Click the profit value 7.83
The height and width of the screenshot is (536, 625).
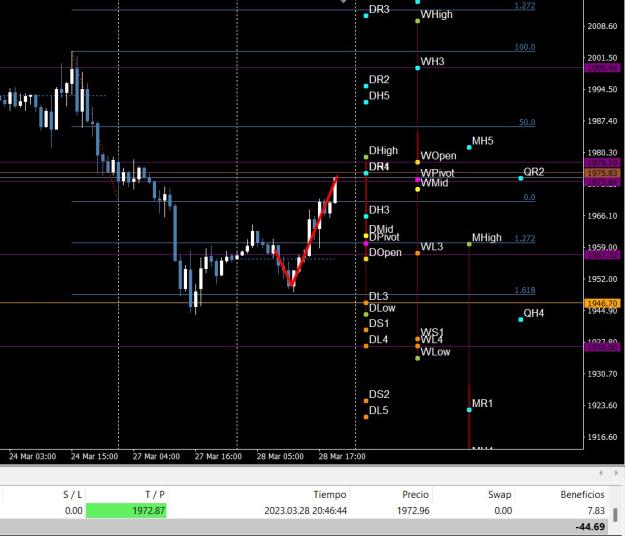click(596, 510)
